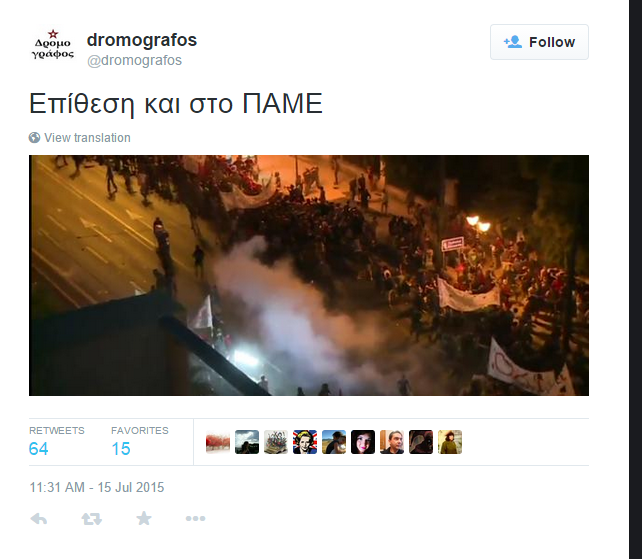Click the View translation link

[x=87, y=138]
